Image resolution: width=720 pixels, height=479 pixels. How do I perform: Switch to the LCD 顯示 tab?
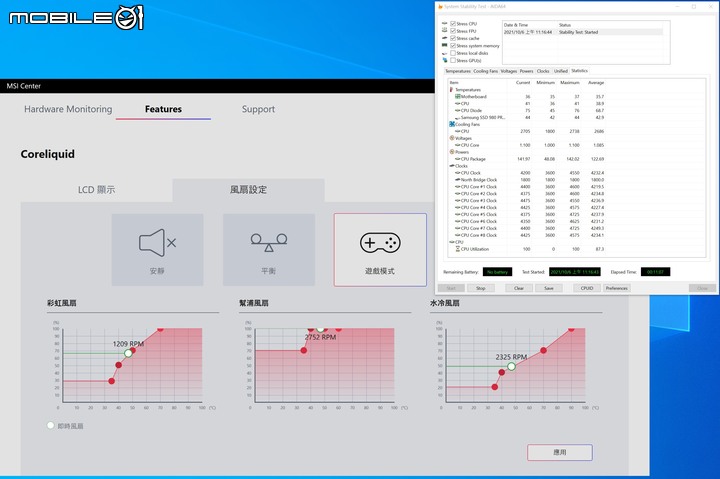click(x=96, y=190)
